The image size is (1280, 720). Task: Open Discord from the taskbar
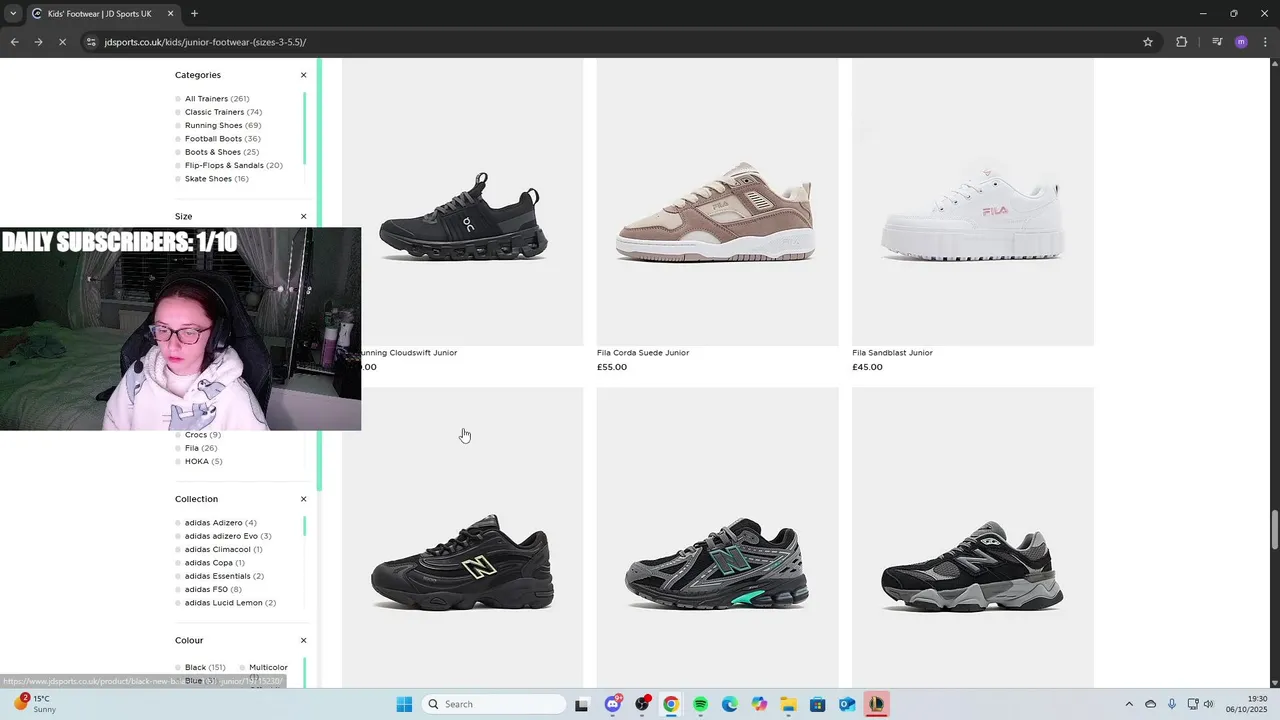pyautogui.click(x=612, y=704)
